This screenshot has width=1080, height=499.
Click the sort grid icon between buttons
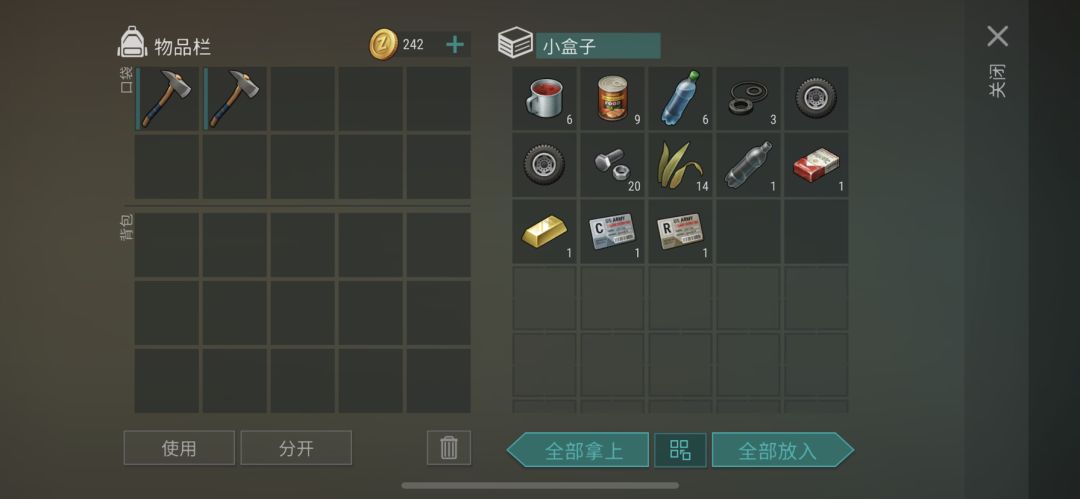tap(680, 450)
